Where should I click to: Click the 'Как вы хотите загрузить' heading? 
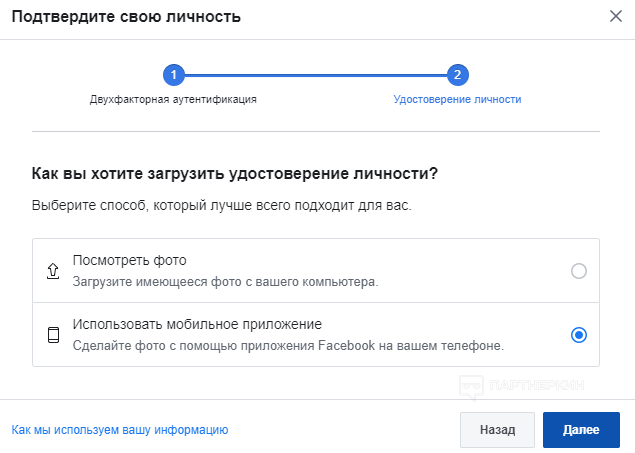coord(235,173)
